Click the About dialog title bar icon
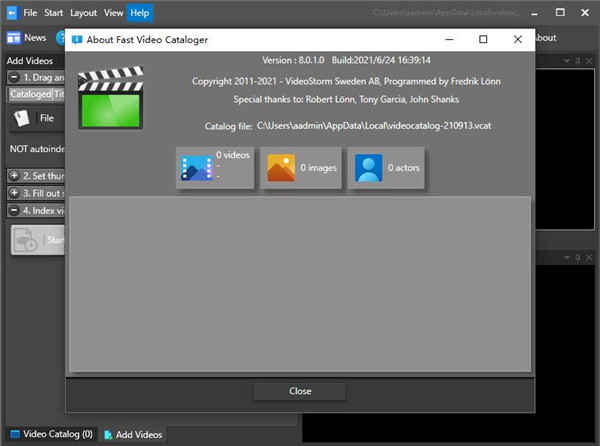This screenshot has width=600, height=446. pos(77,39)
